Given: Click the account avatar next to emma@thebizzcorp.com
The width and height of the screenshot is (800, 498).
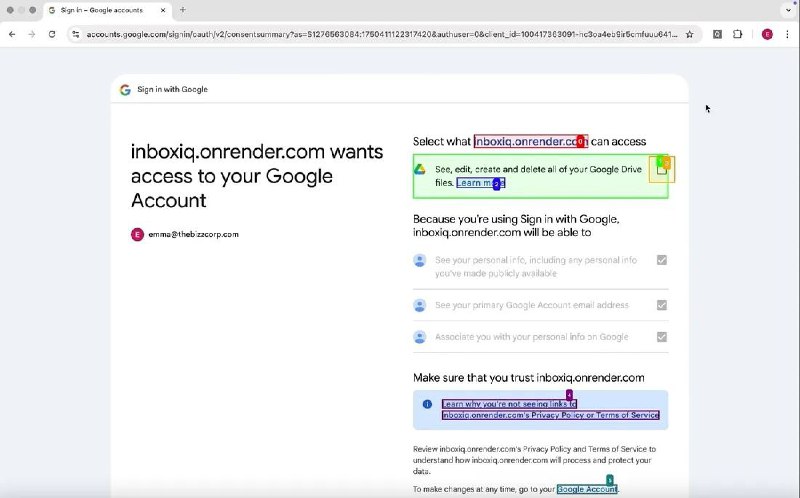Looking at the screenshot, I should click(137, 234).
